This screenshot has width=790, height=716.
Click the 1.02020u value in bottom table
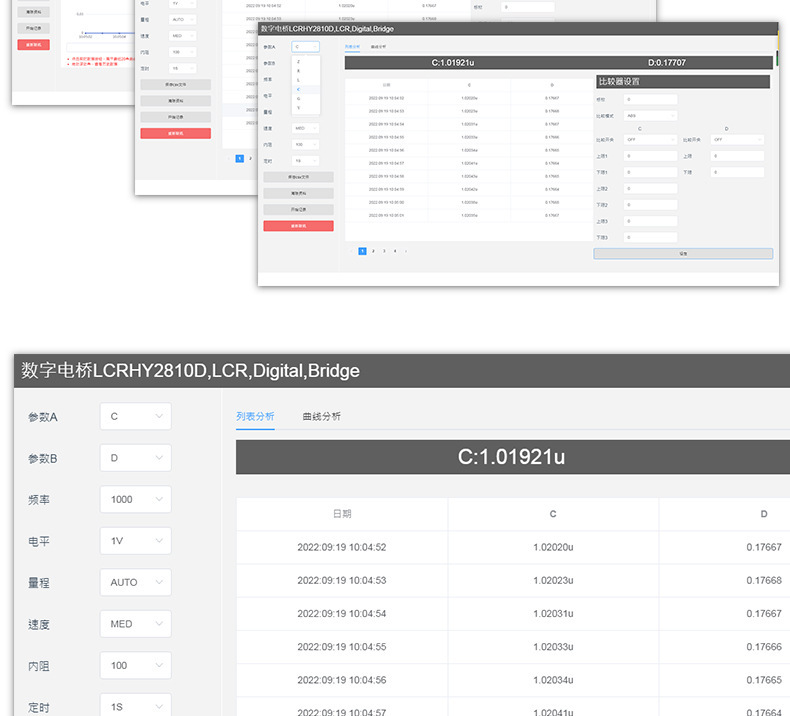point(553,547)
